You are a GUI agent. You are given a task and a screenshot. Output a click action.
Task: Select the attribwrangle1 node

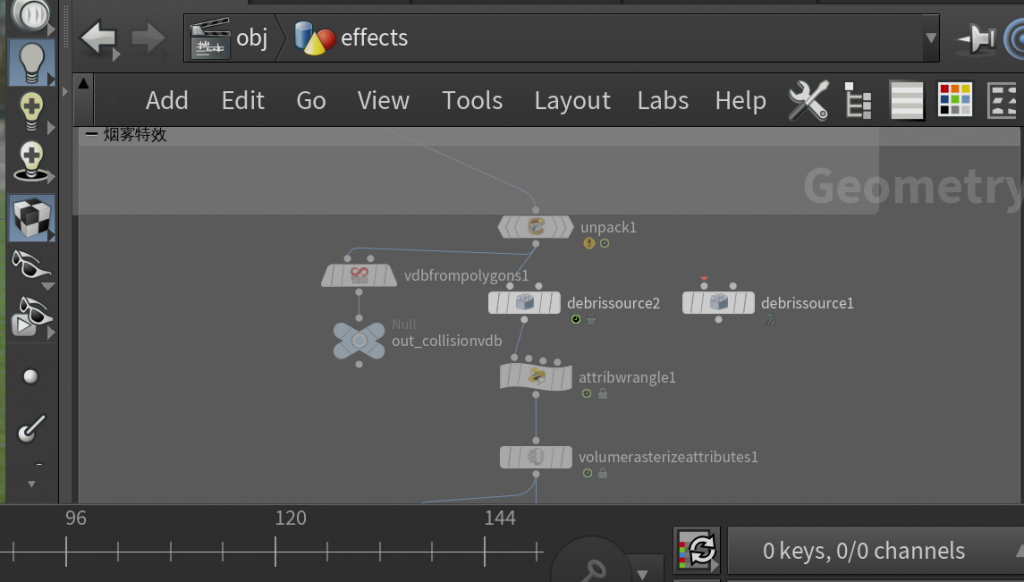coord(536,377)
